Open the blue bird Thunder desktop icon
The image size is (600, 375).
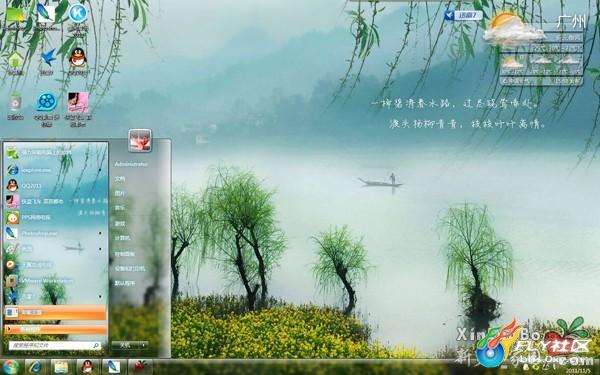[x=47, y=57]
